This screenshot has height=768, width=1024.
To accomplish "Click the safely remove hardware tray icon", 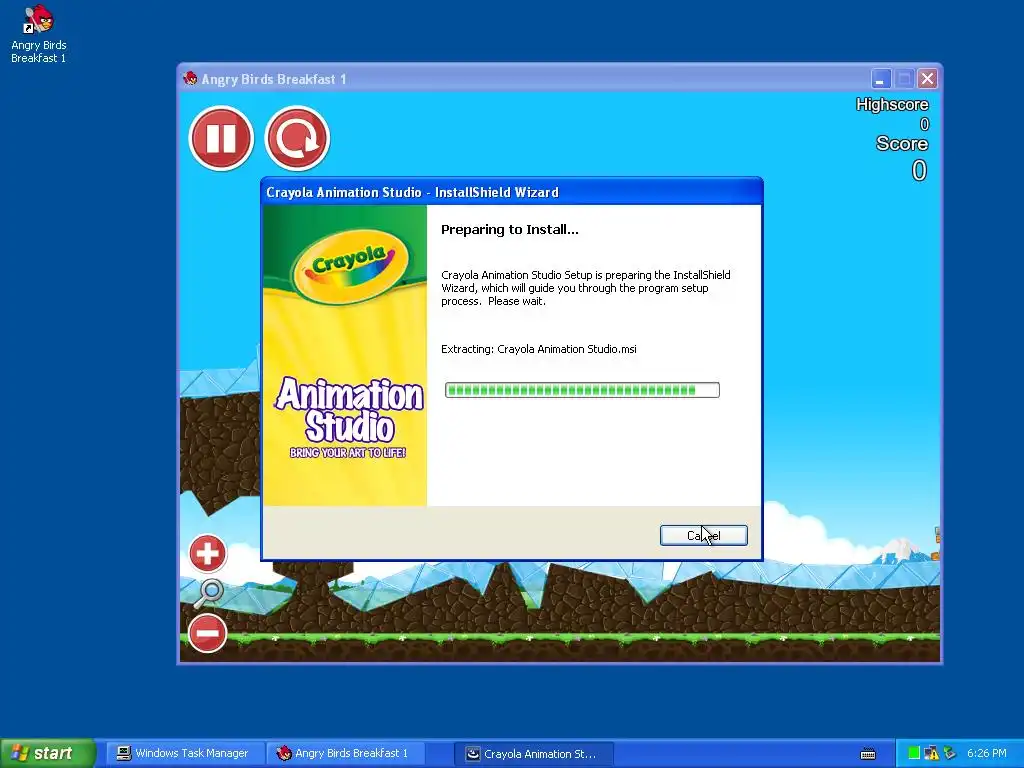I will point(950,753).
